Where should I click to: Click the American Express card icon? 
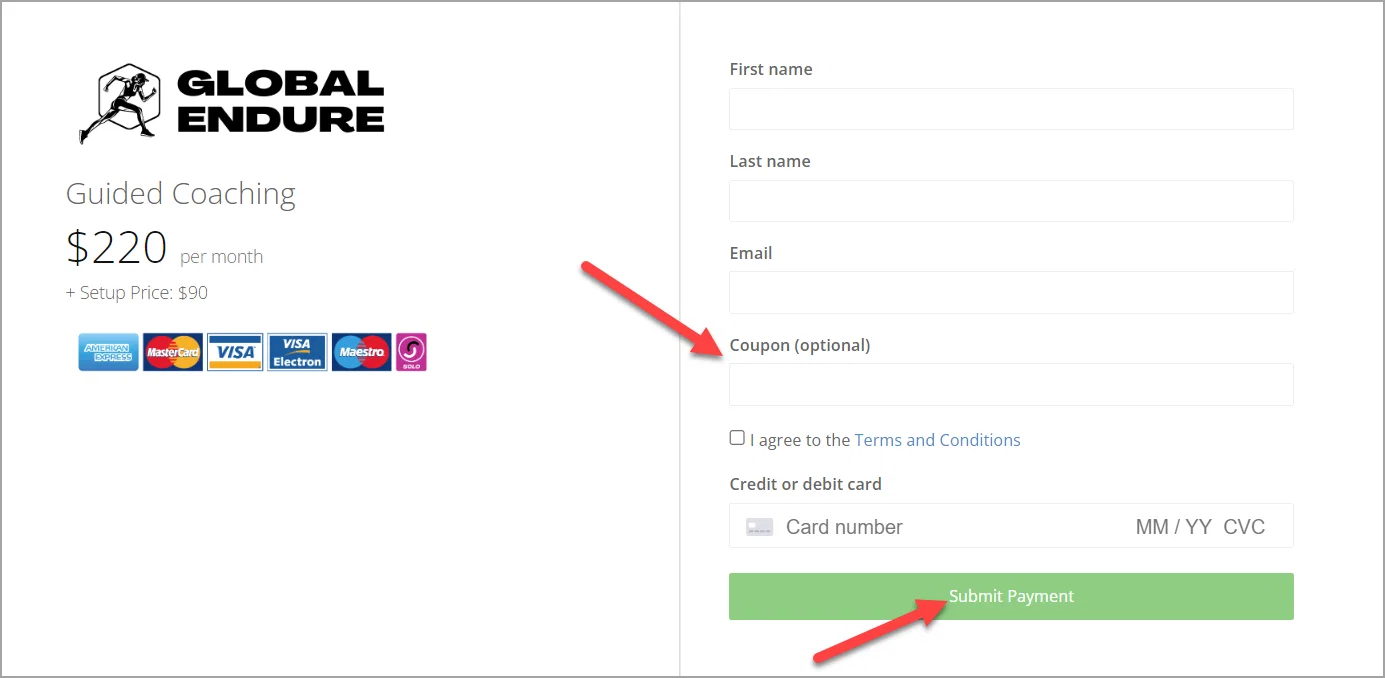109,352
